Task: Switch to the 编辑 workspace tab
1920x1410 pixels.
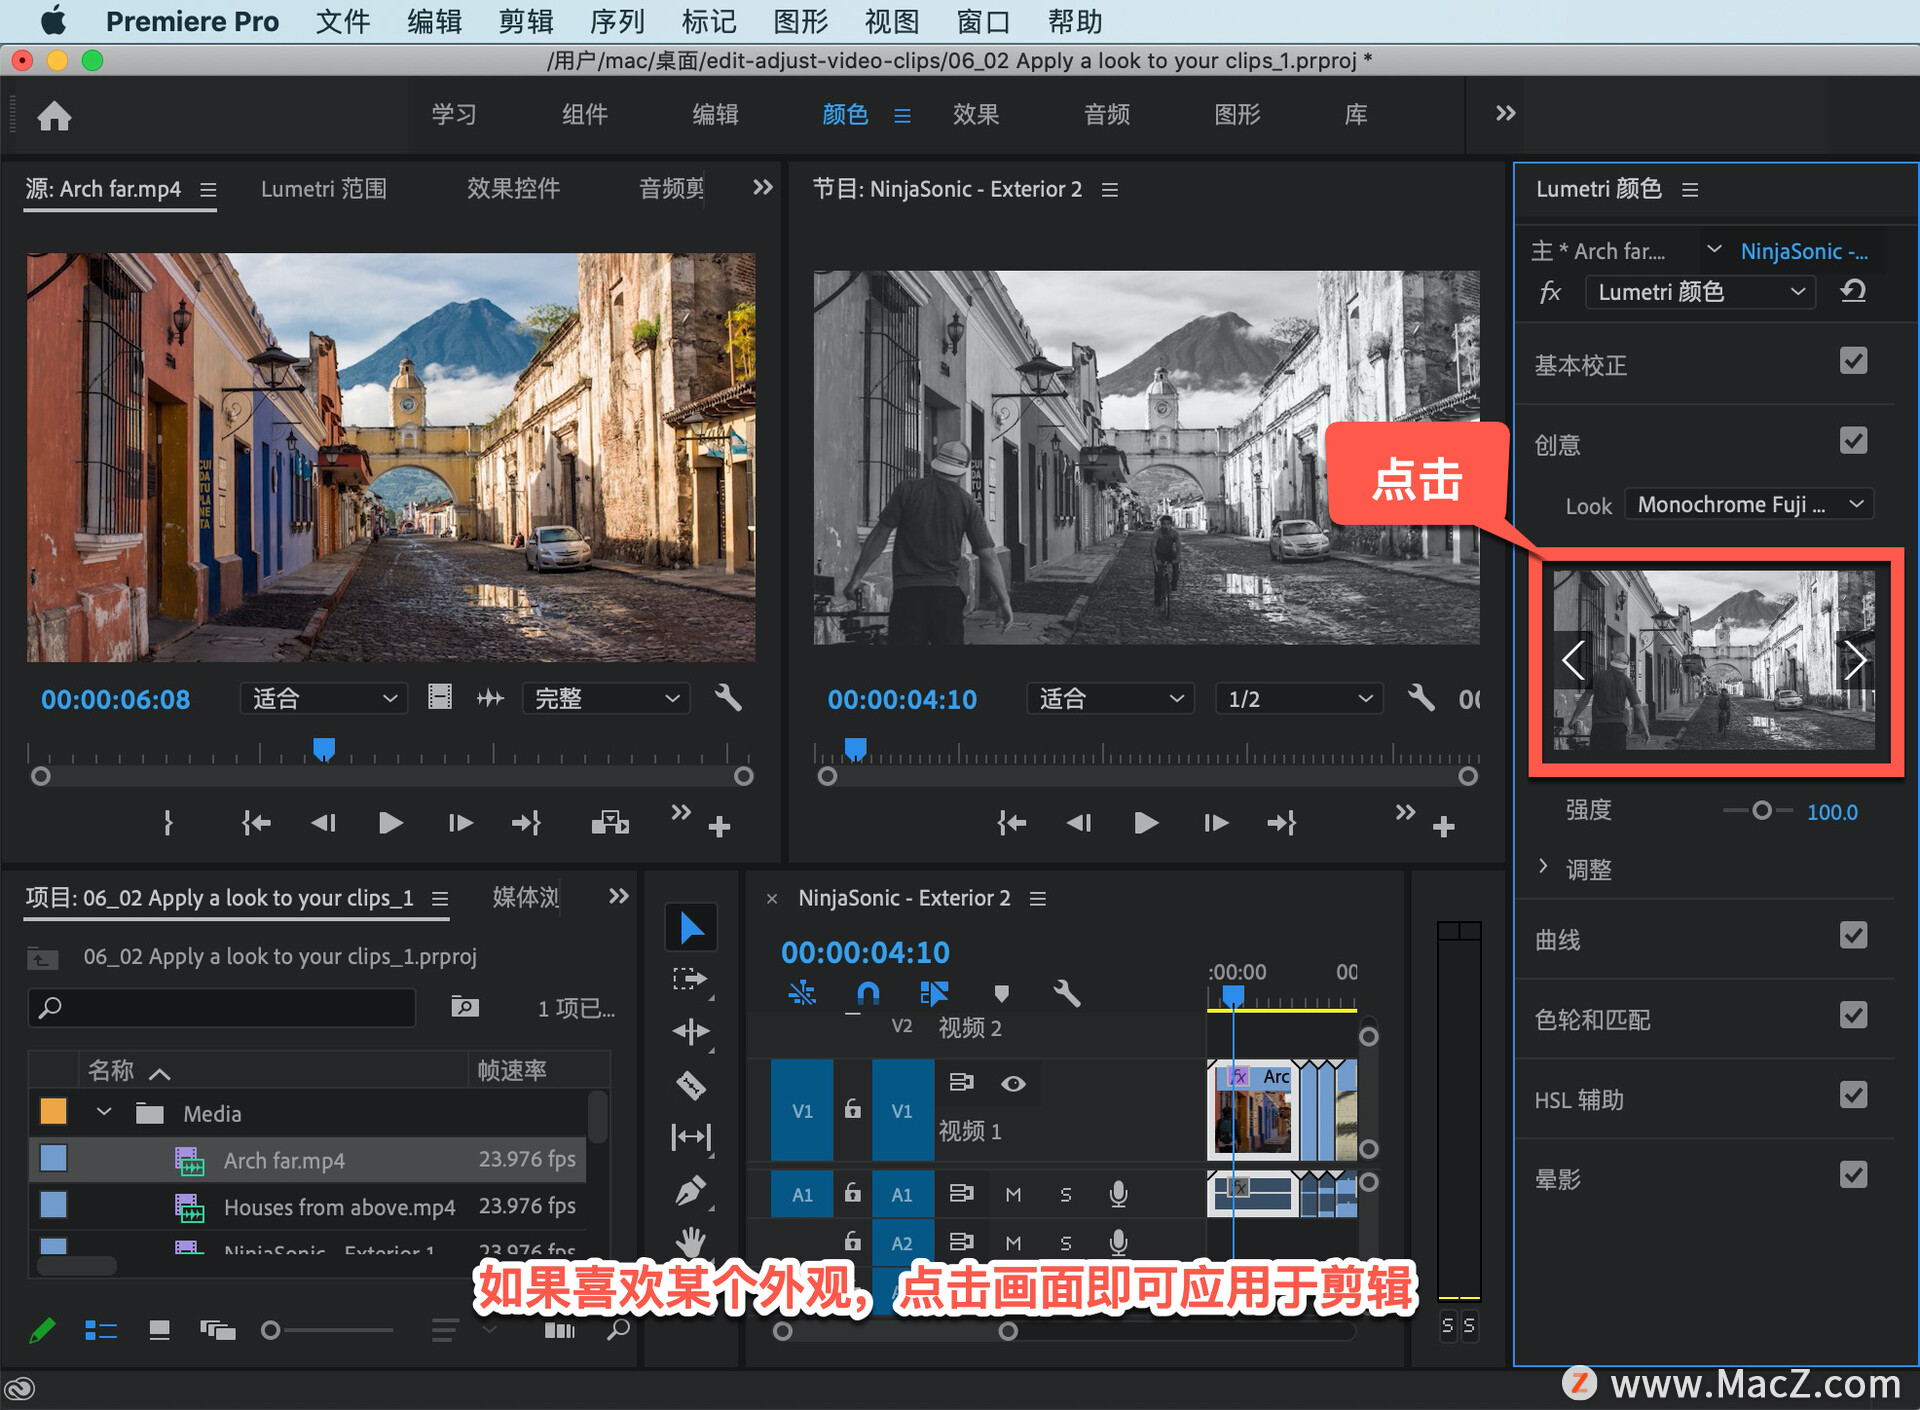Action: (x=715, y=115)
